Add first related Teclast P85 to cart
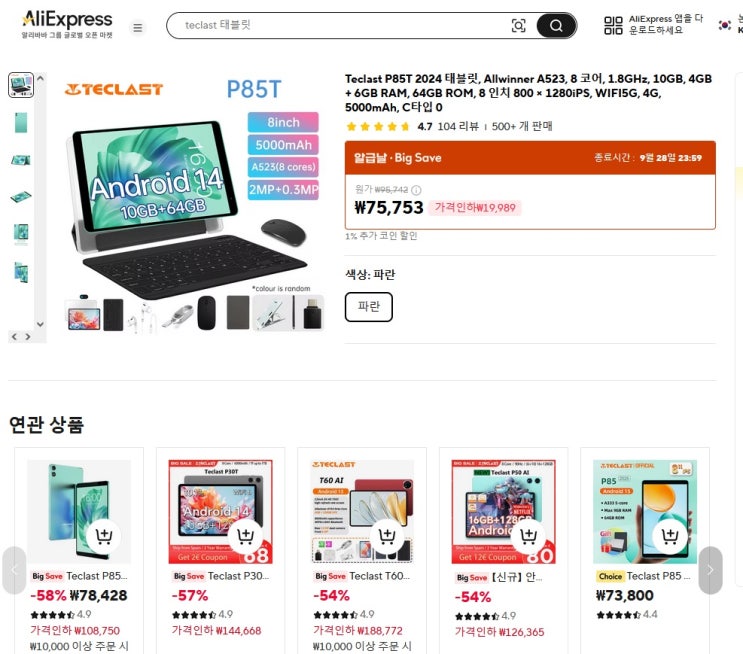 (x=103, y=536)
